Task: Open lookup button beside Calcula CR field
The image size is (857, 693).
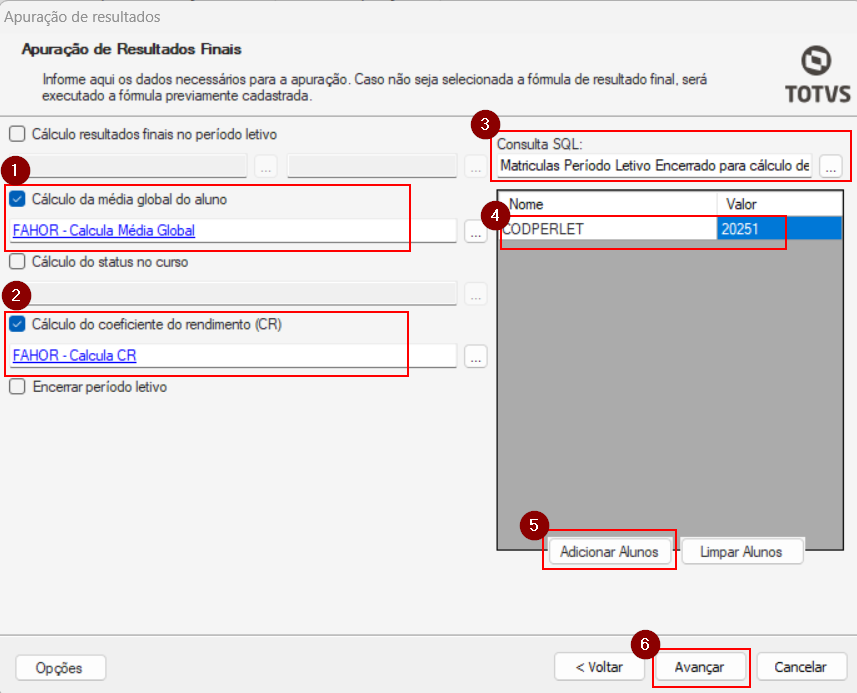Action: (x=476, y=356)
